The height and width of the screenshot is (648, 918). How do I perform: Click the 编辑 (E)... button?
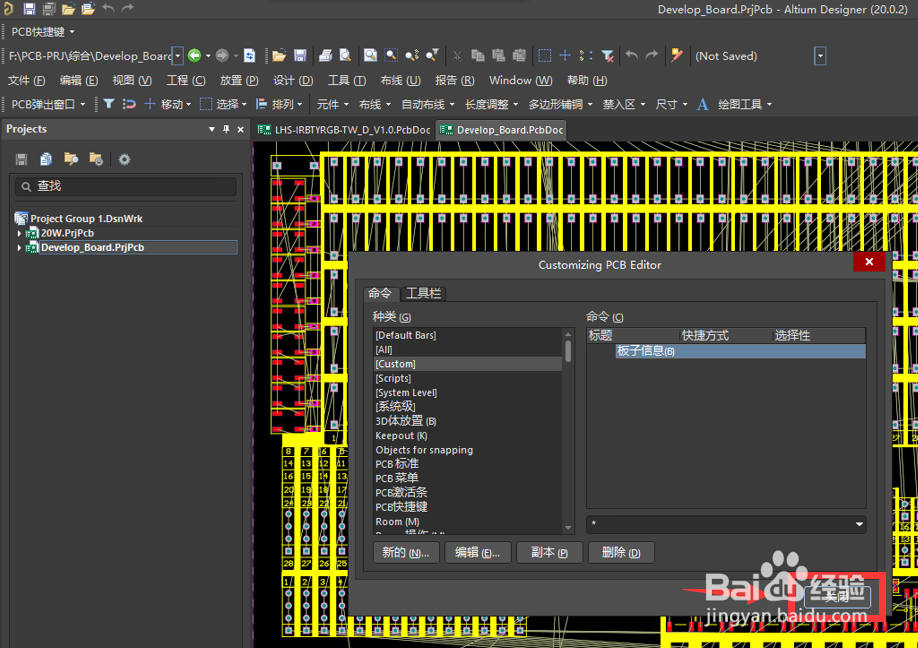click(478, 553)
